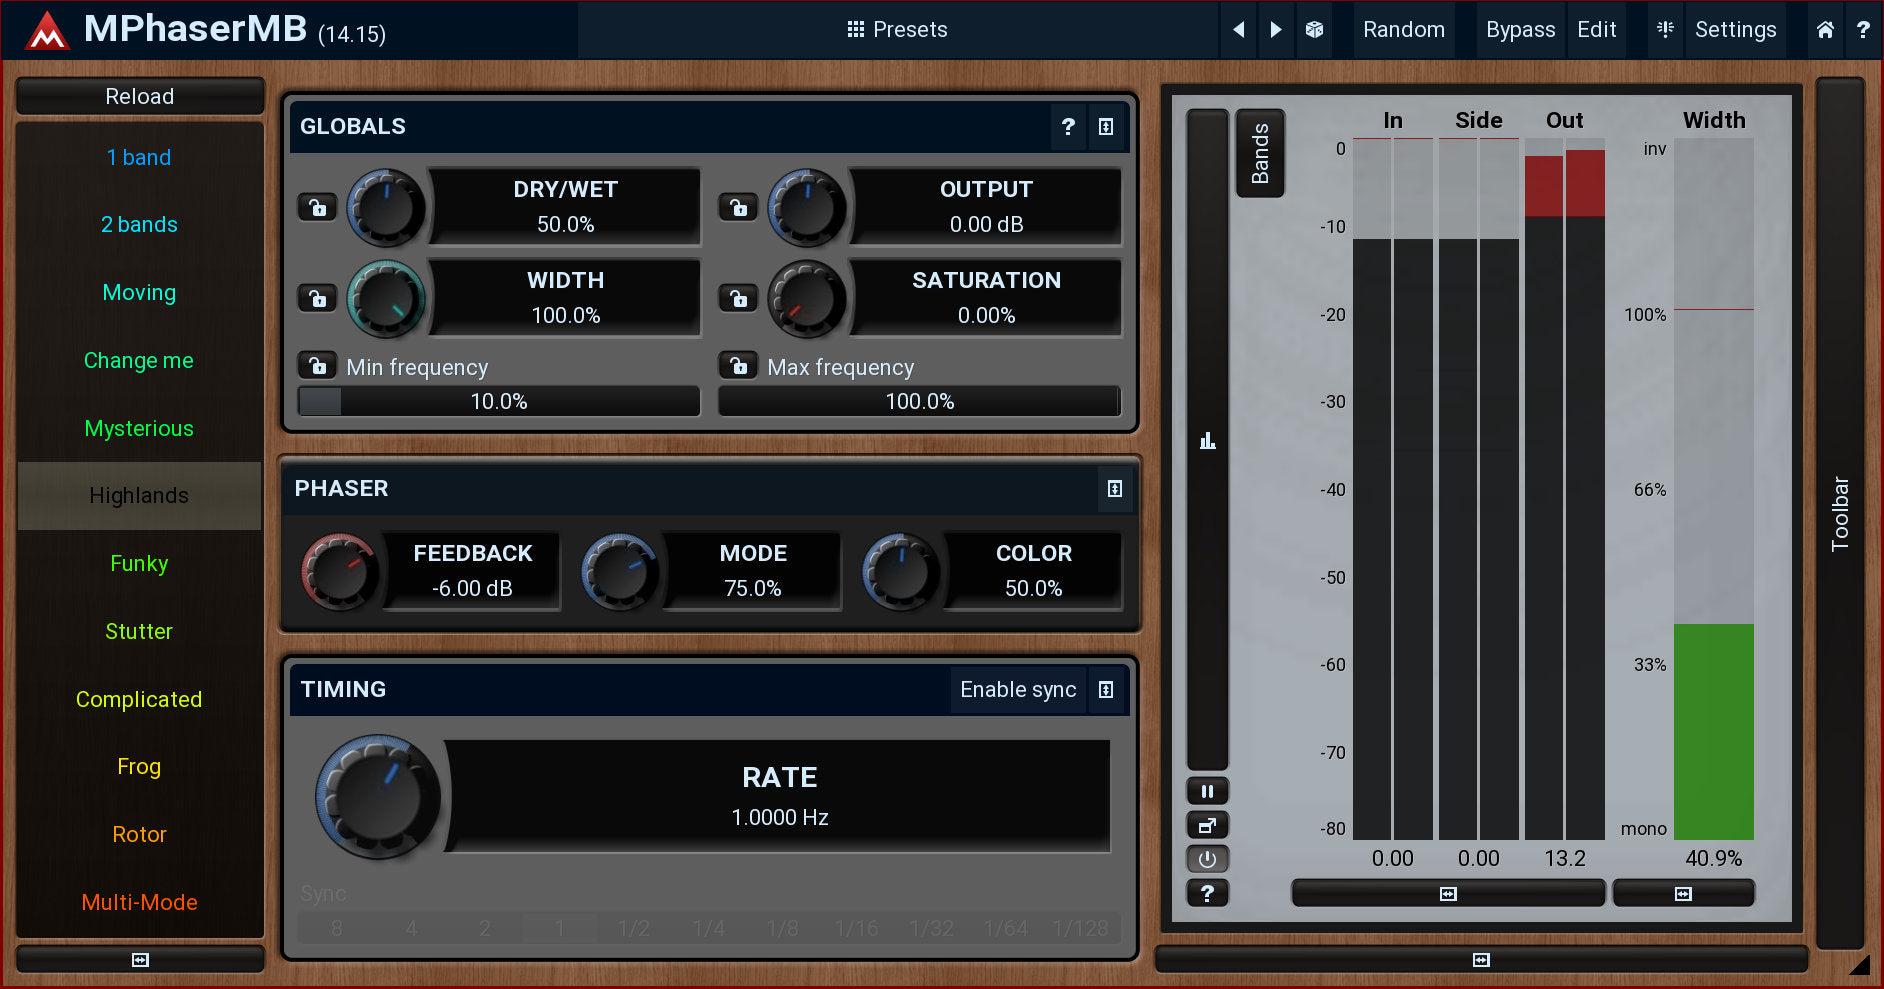This screenshot has width=1884, height=989.
Task: Open the Phaser section presets menu
Action: [1114, 489]
